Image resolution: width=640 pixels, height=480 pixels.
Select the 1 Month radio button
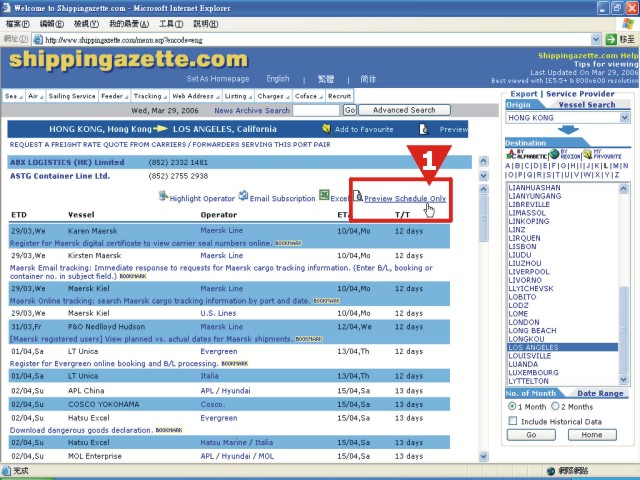point(511,406)
